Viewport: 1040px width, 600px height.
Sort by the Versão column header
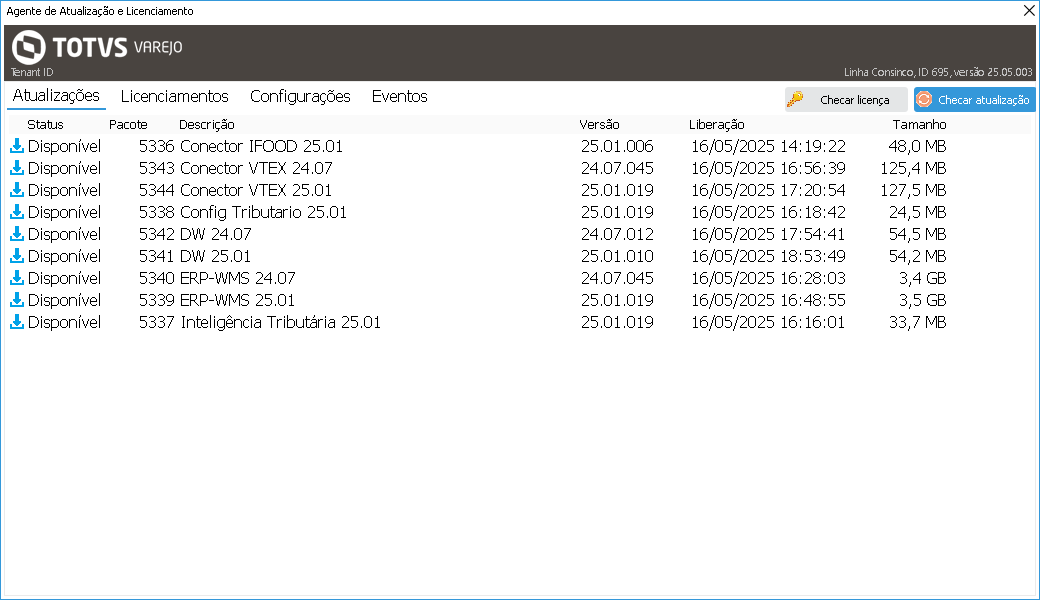click(x=599, y=125)
